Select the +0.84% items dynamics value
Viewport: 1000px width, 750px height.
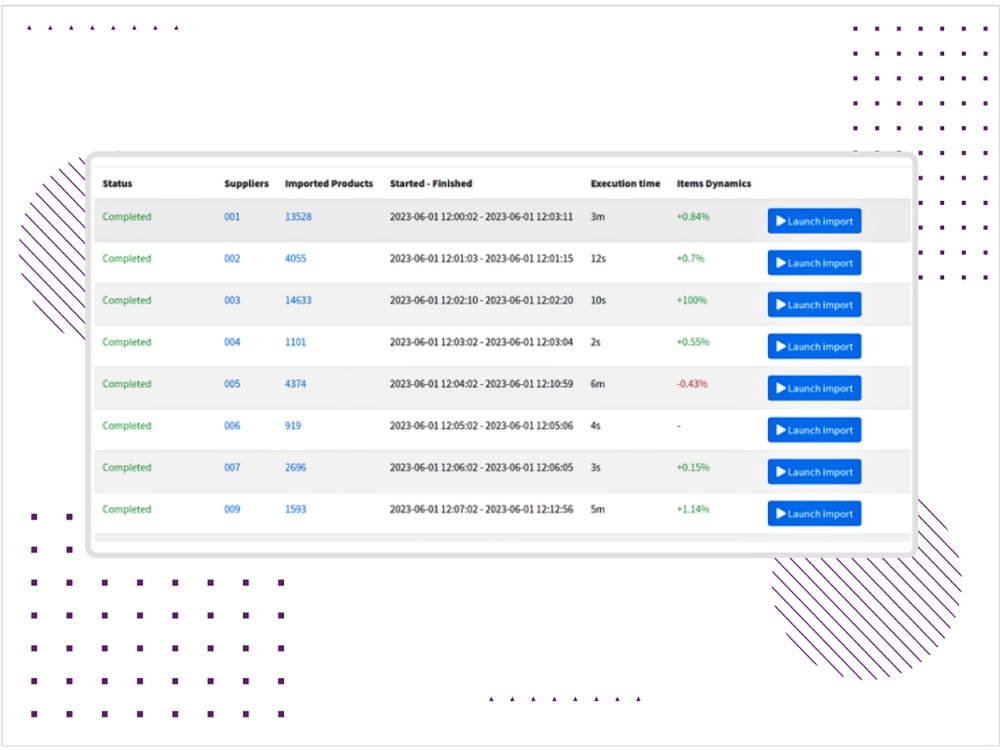(693, 217)
